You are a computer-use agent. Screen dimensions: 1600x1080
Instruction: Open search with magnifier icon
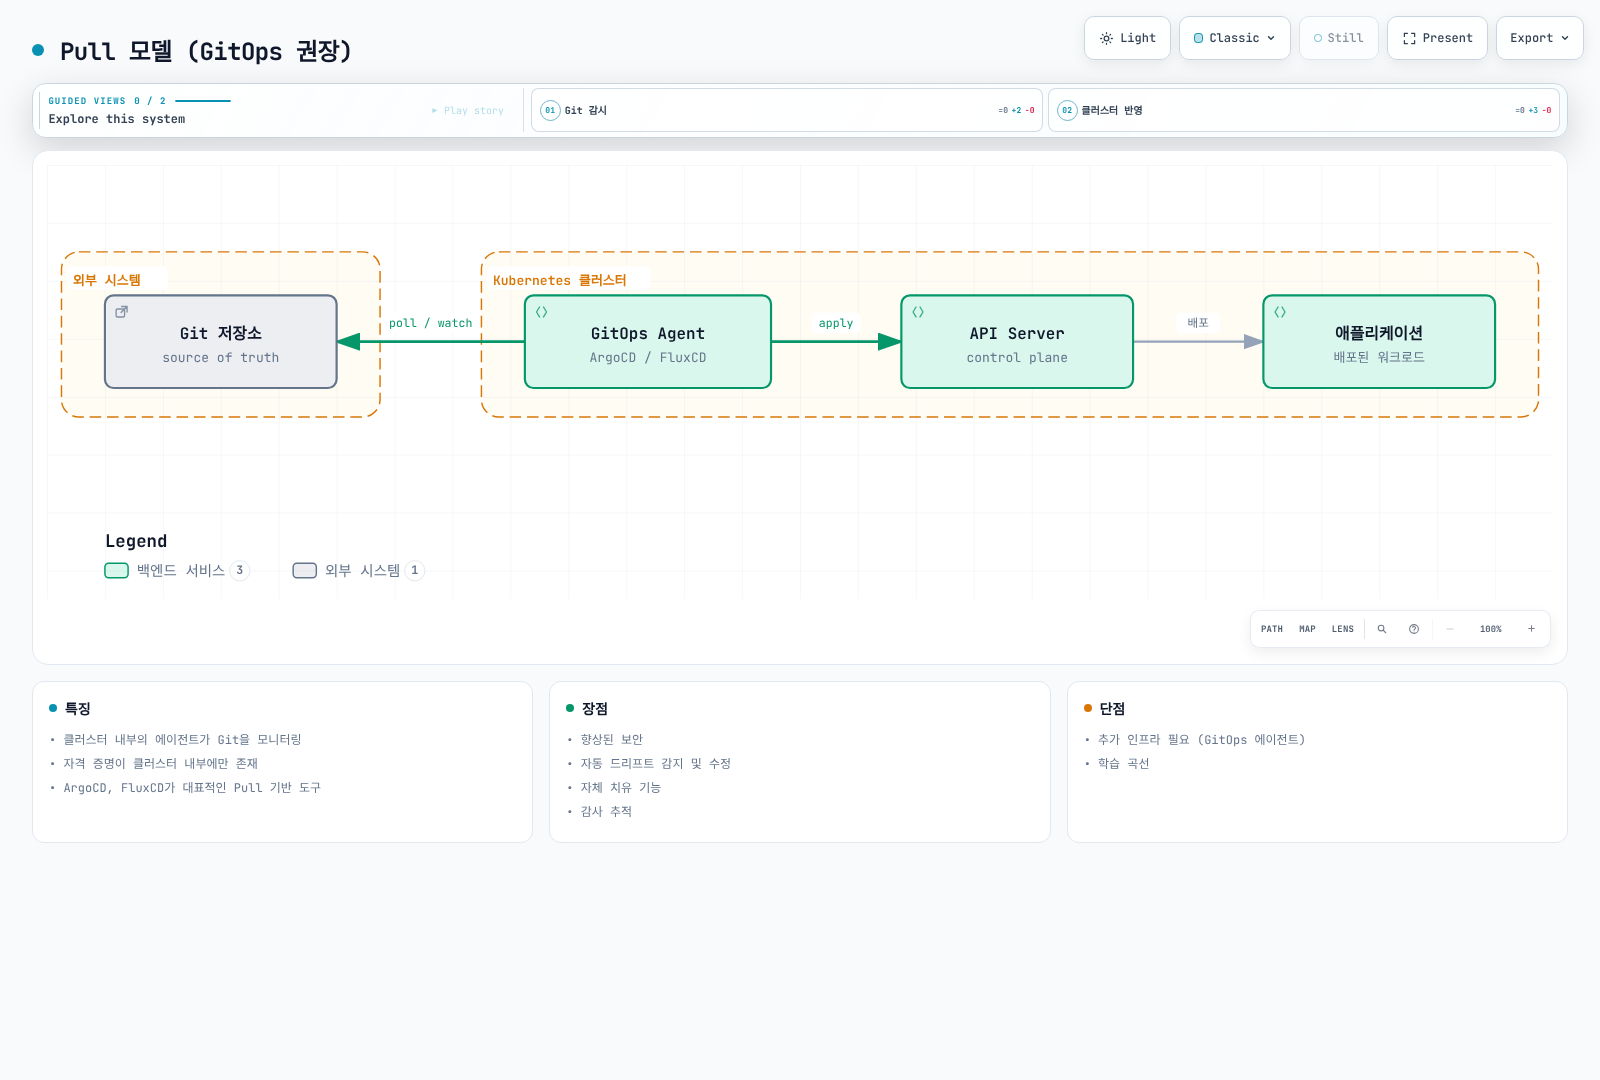(x=1382, y=629)
